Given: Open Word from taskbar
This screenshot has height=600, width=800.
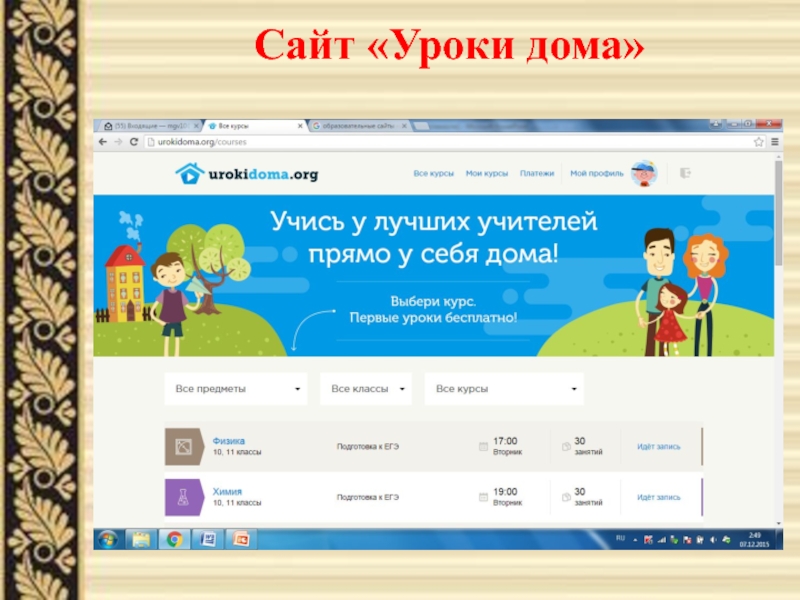Looking at the screenshot, I should 208,539.
